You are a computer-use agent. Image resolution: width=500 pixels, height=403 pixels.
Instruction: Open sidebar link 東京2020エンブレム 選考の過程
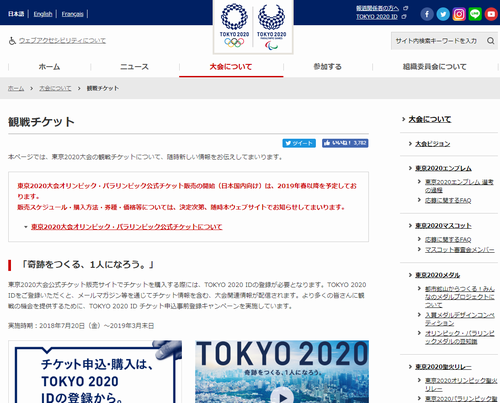(x=459, y=186)
